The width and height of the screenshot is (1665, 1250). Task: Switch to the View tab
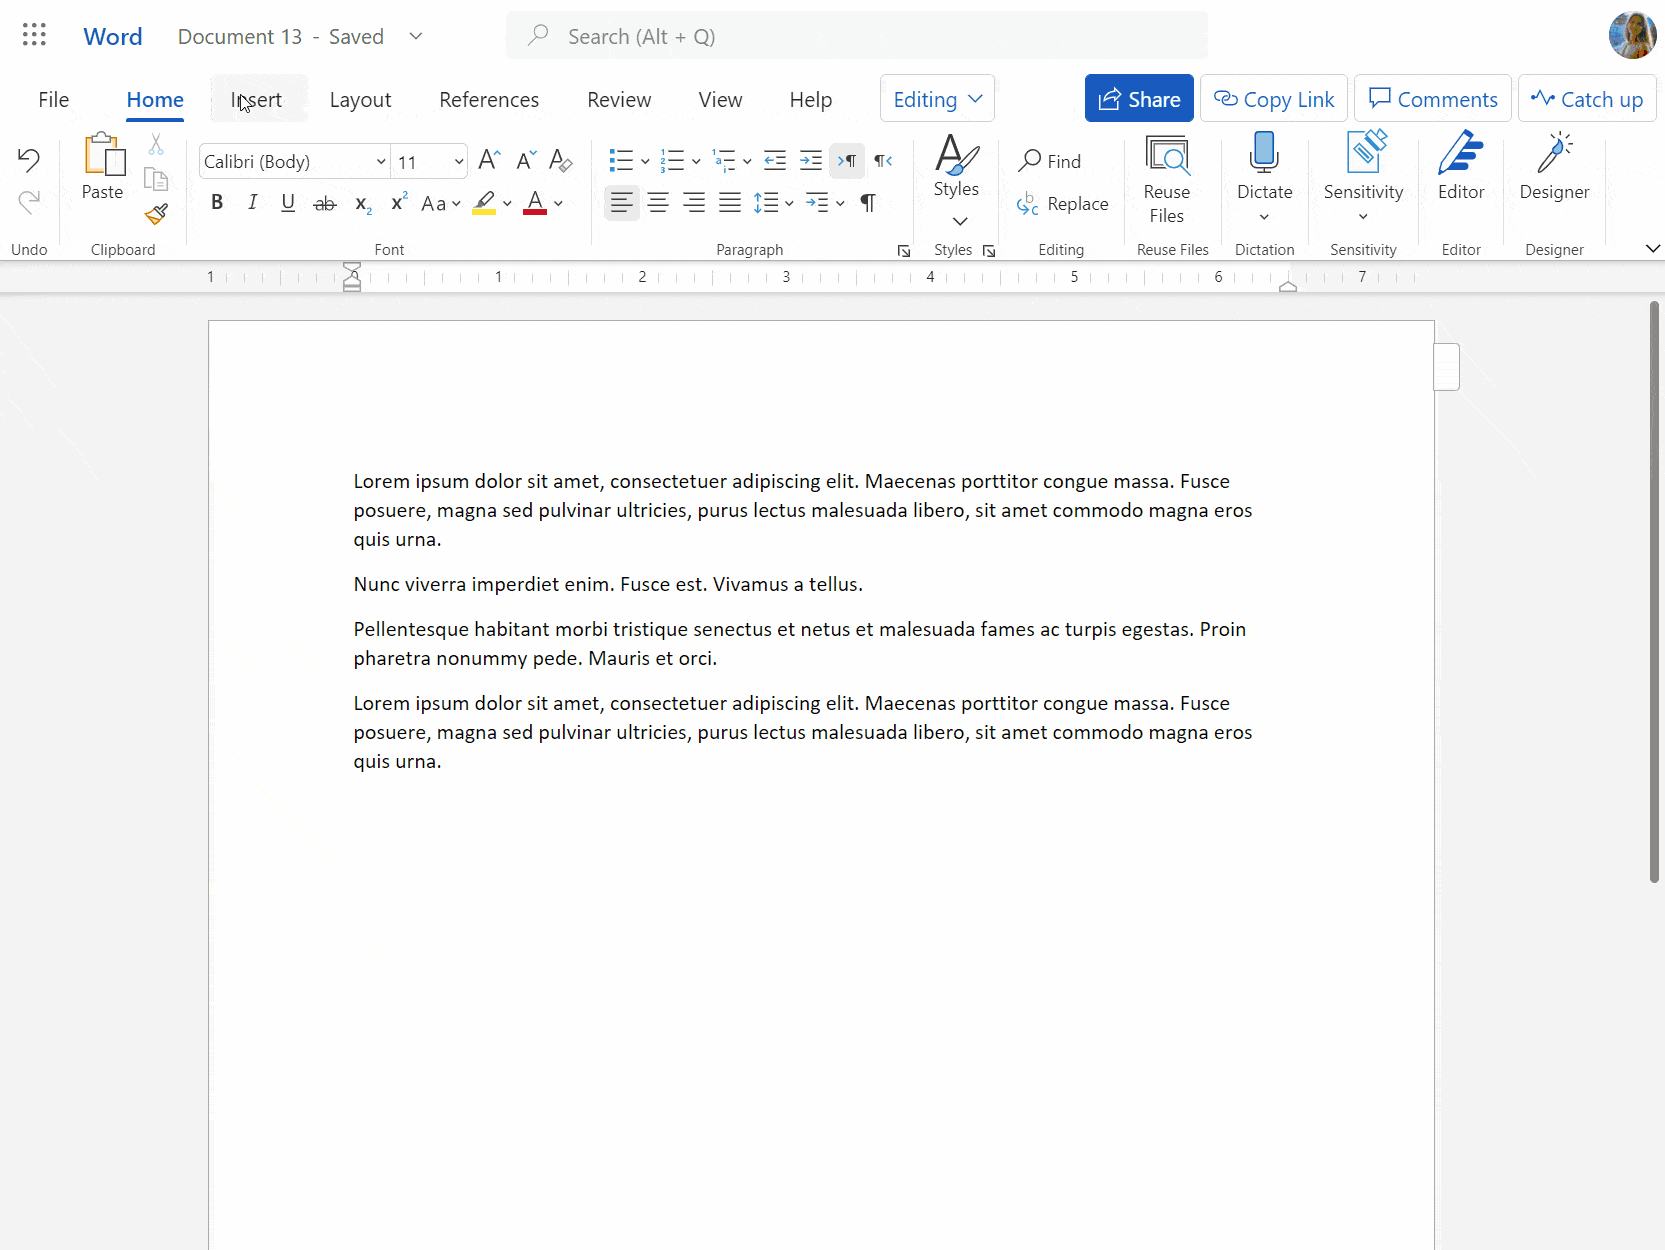coord(720,99)
